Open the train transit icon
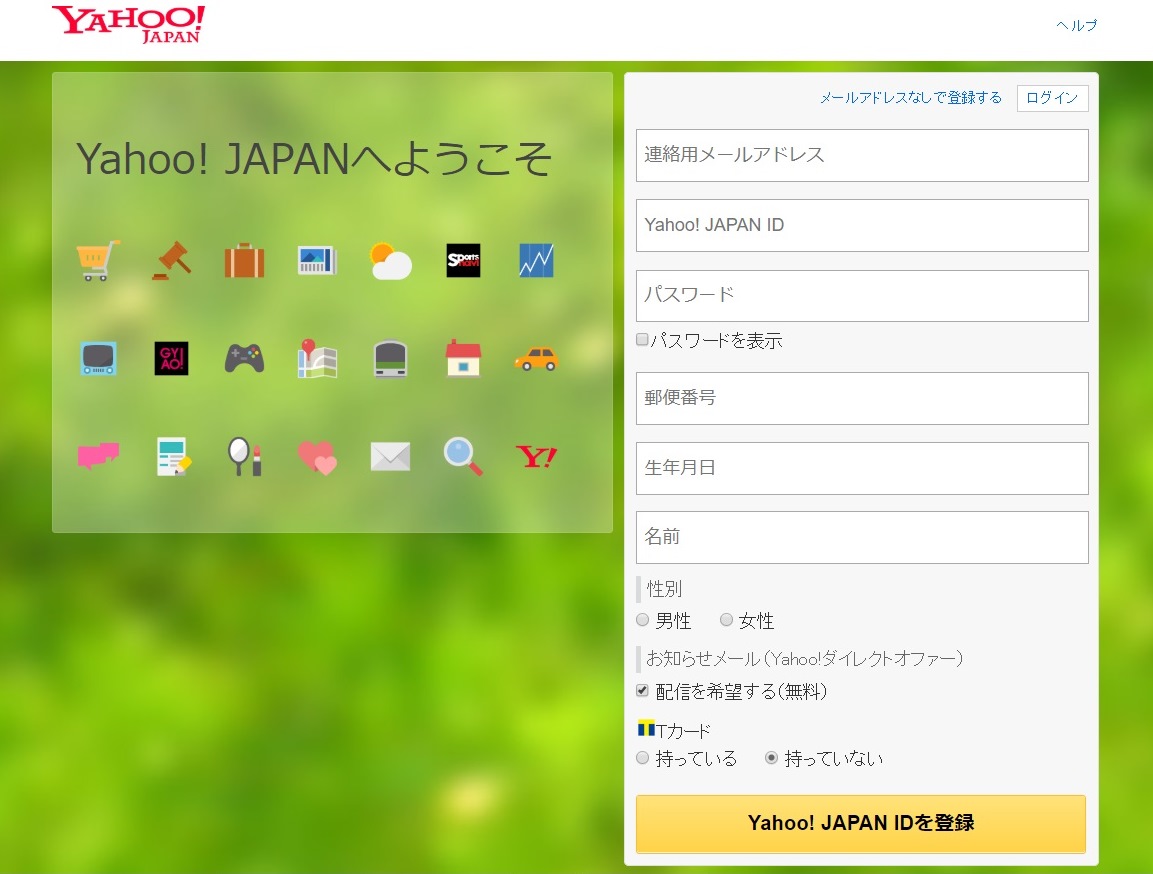The image size is (1153, 874). pos(390,359)
